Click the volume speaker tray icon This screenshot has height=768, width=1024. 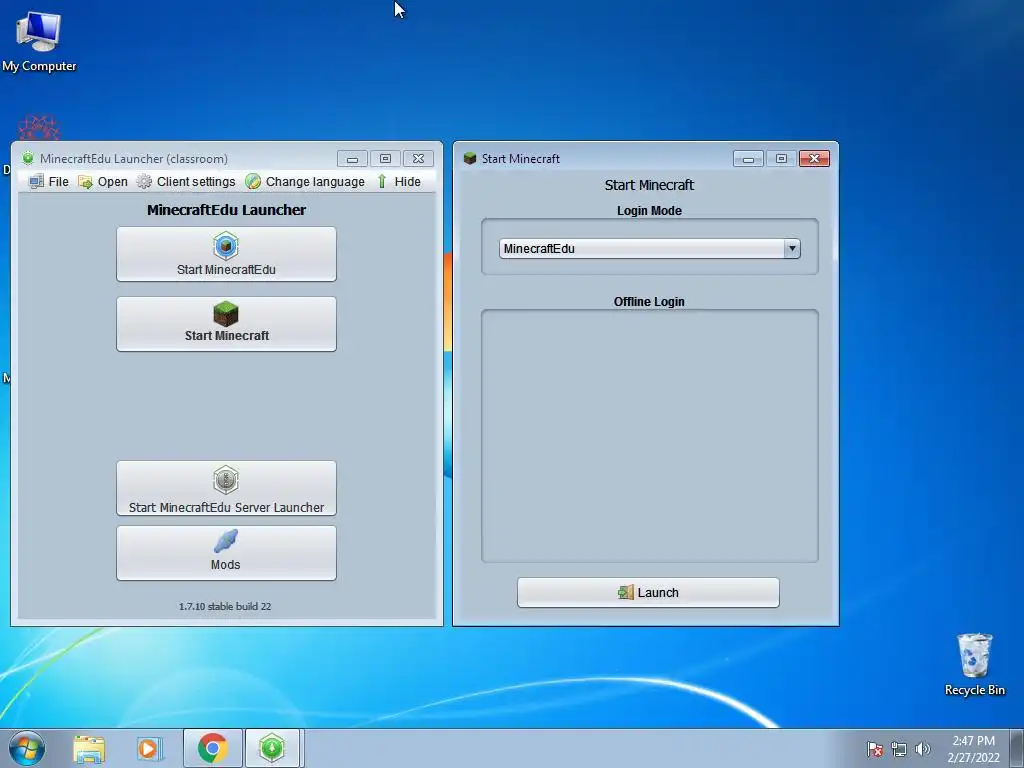click(922, 749)
